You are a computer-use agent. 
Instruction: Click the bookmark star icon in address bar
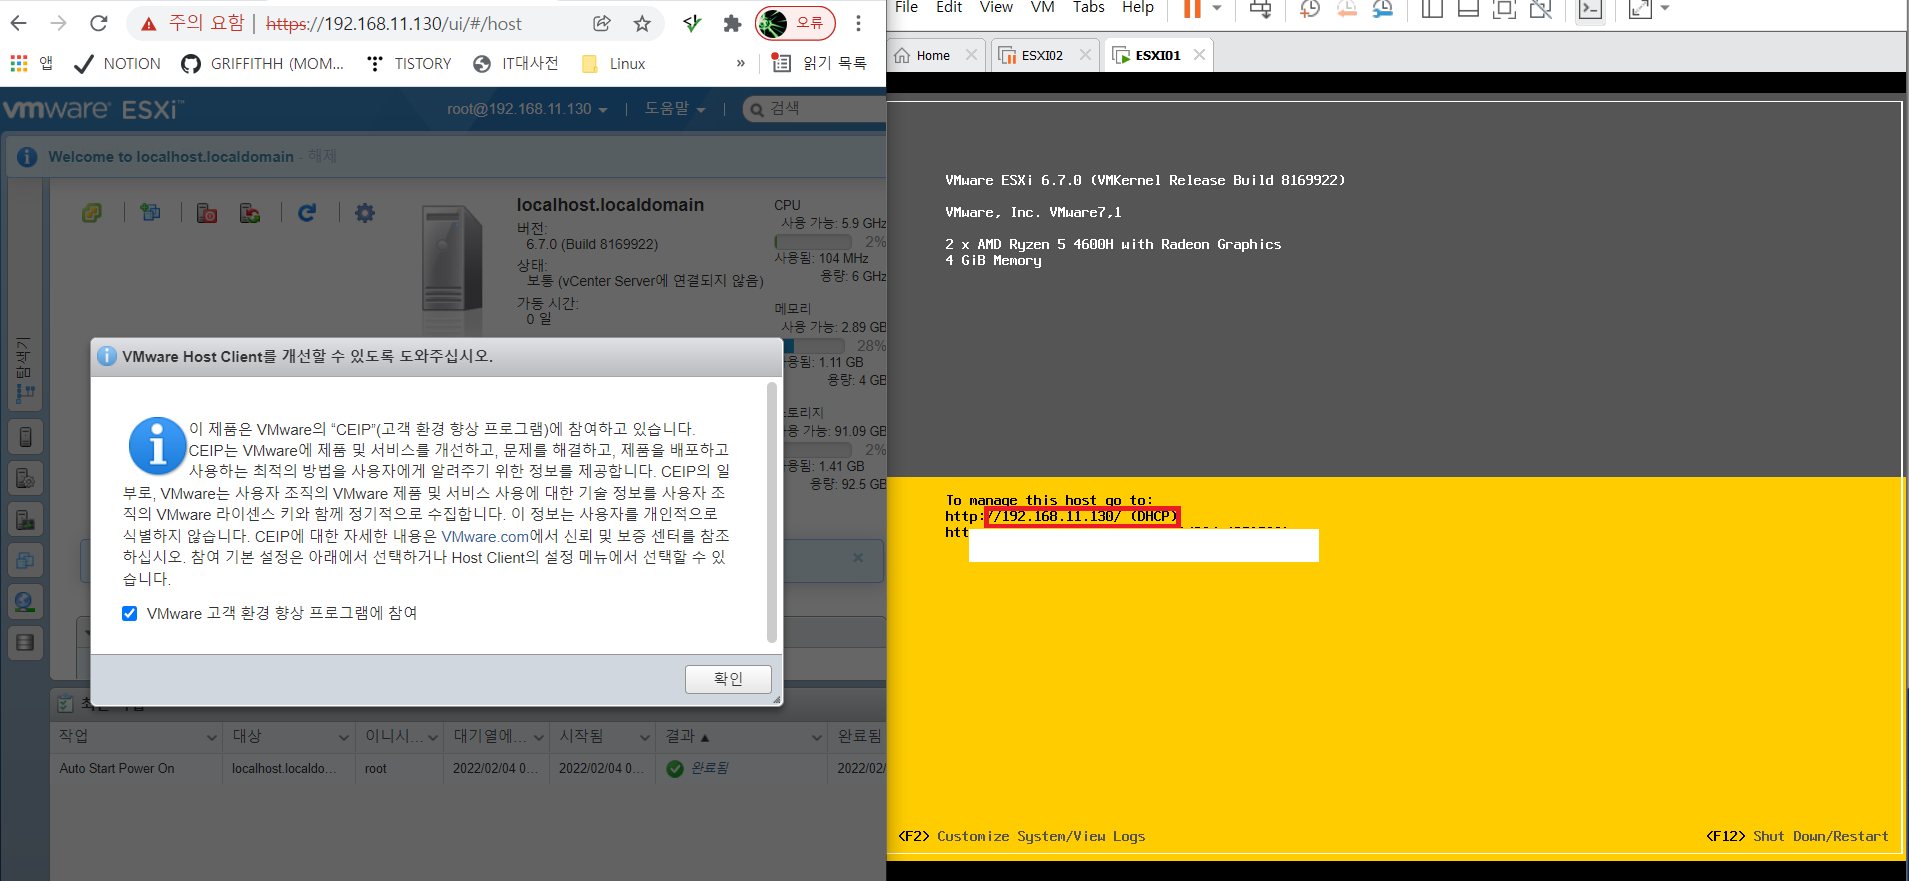pyautogui.click(x=642, y=23)
